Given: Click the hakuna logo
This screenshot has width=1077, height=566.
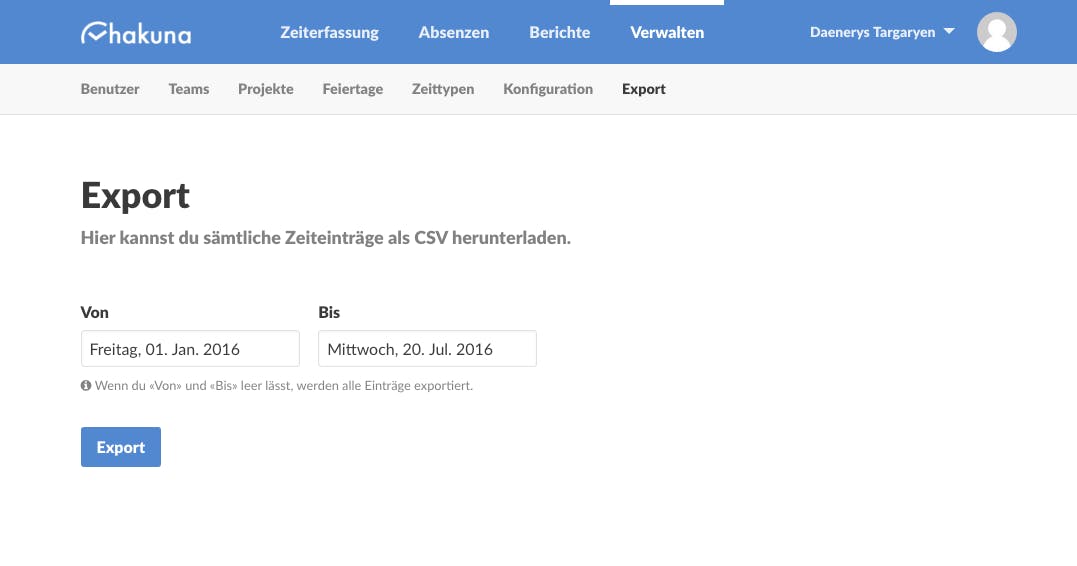Looking at the screenshot, I should (136, 33).
